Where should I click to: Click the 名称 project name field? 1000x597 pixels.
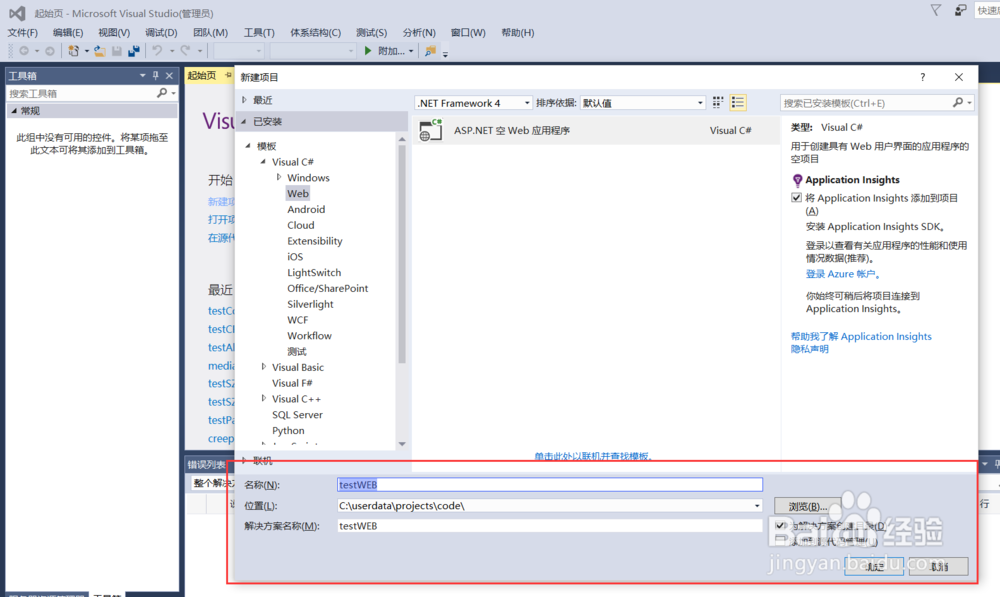(550, 485)
